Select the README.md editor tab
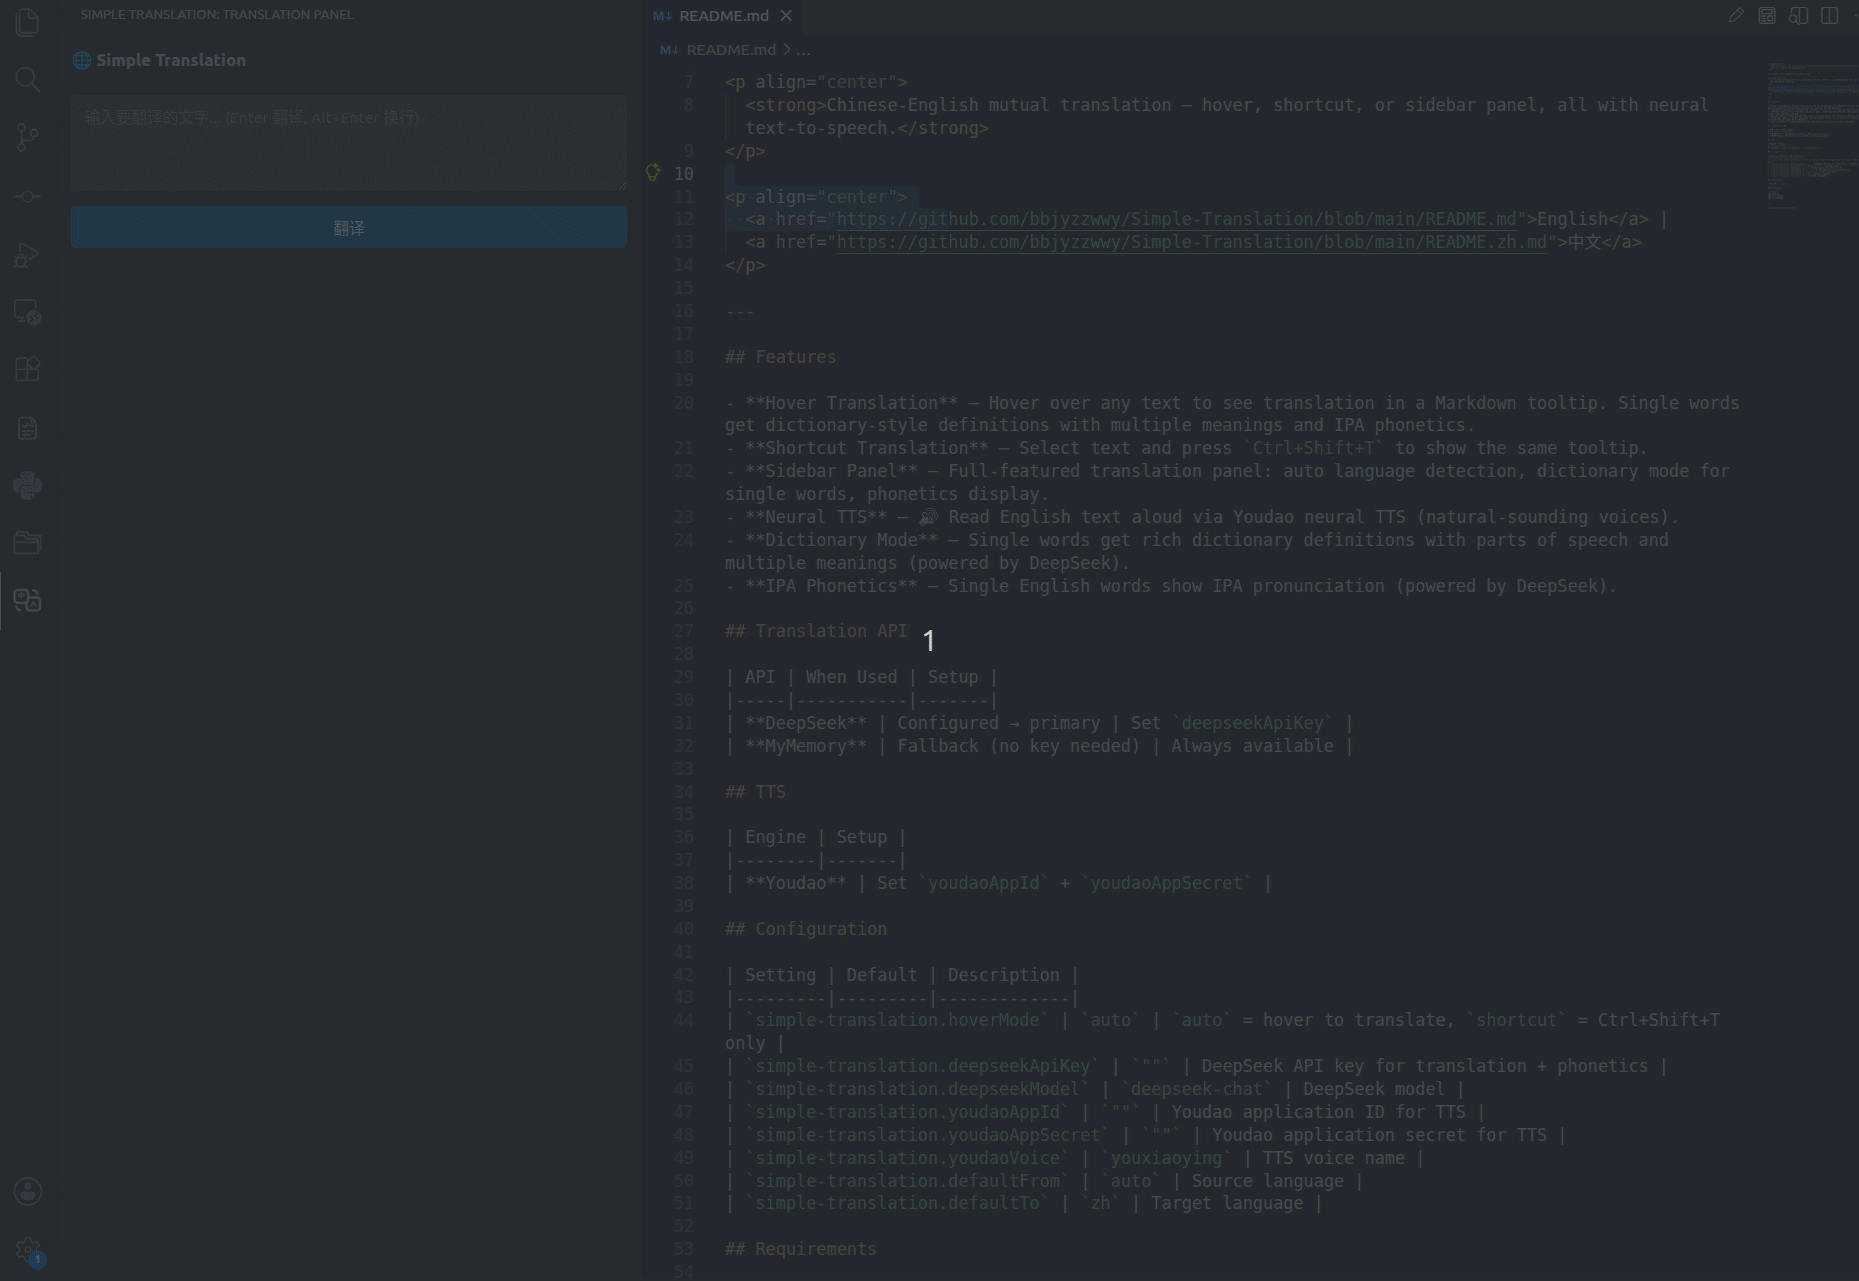 click(723, 16)
